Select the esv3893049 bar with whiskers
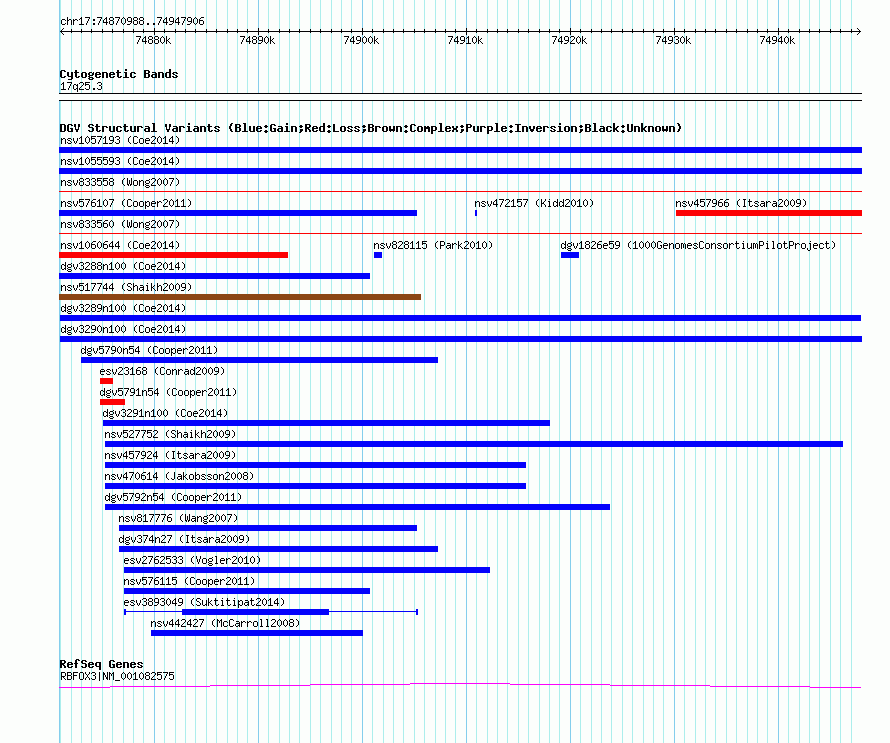Viewport: 890px width, 743px height. [x=271, y=612]
